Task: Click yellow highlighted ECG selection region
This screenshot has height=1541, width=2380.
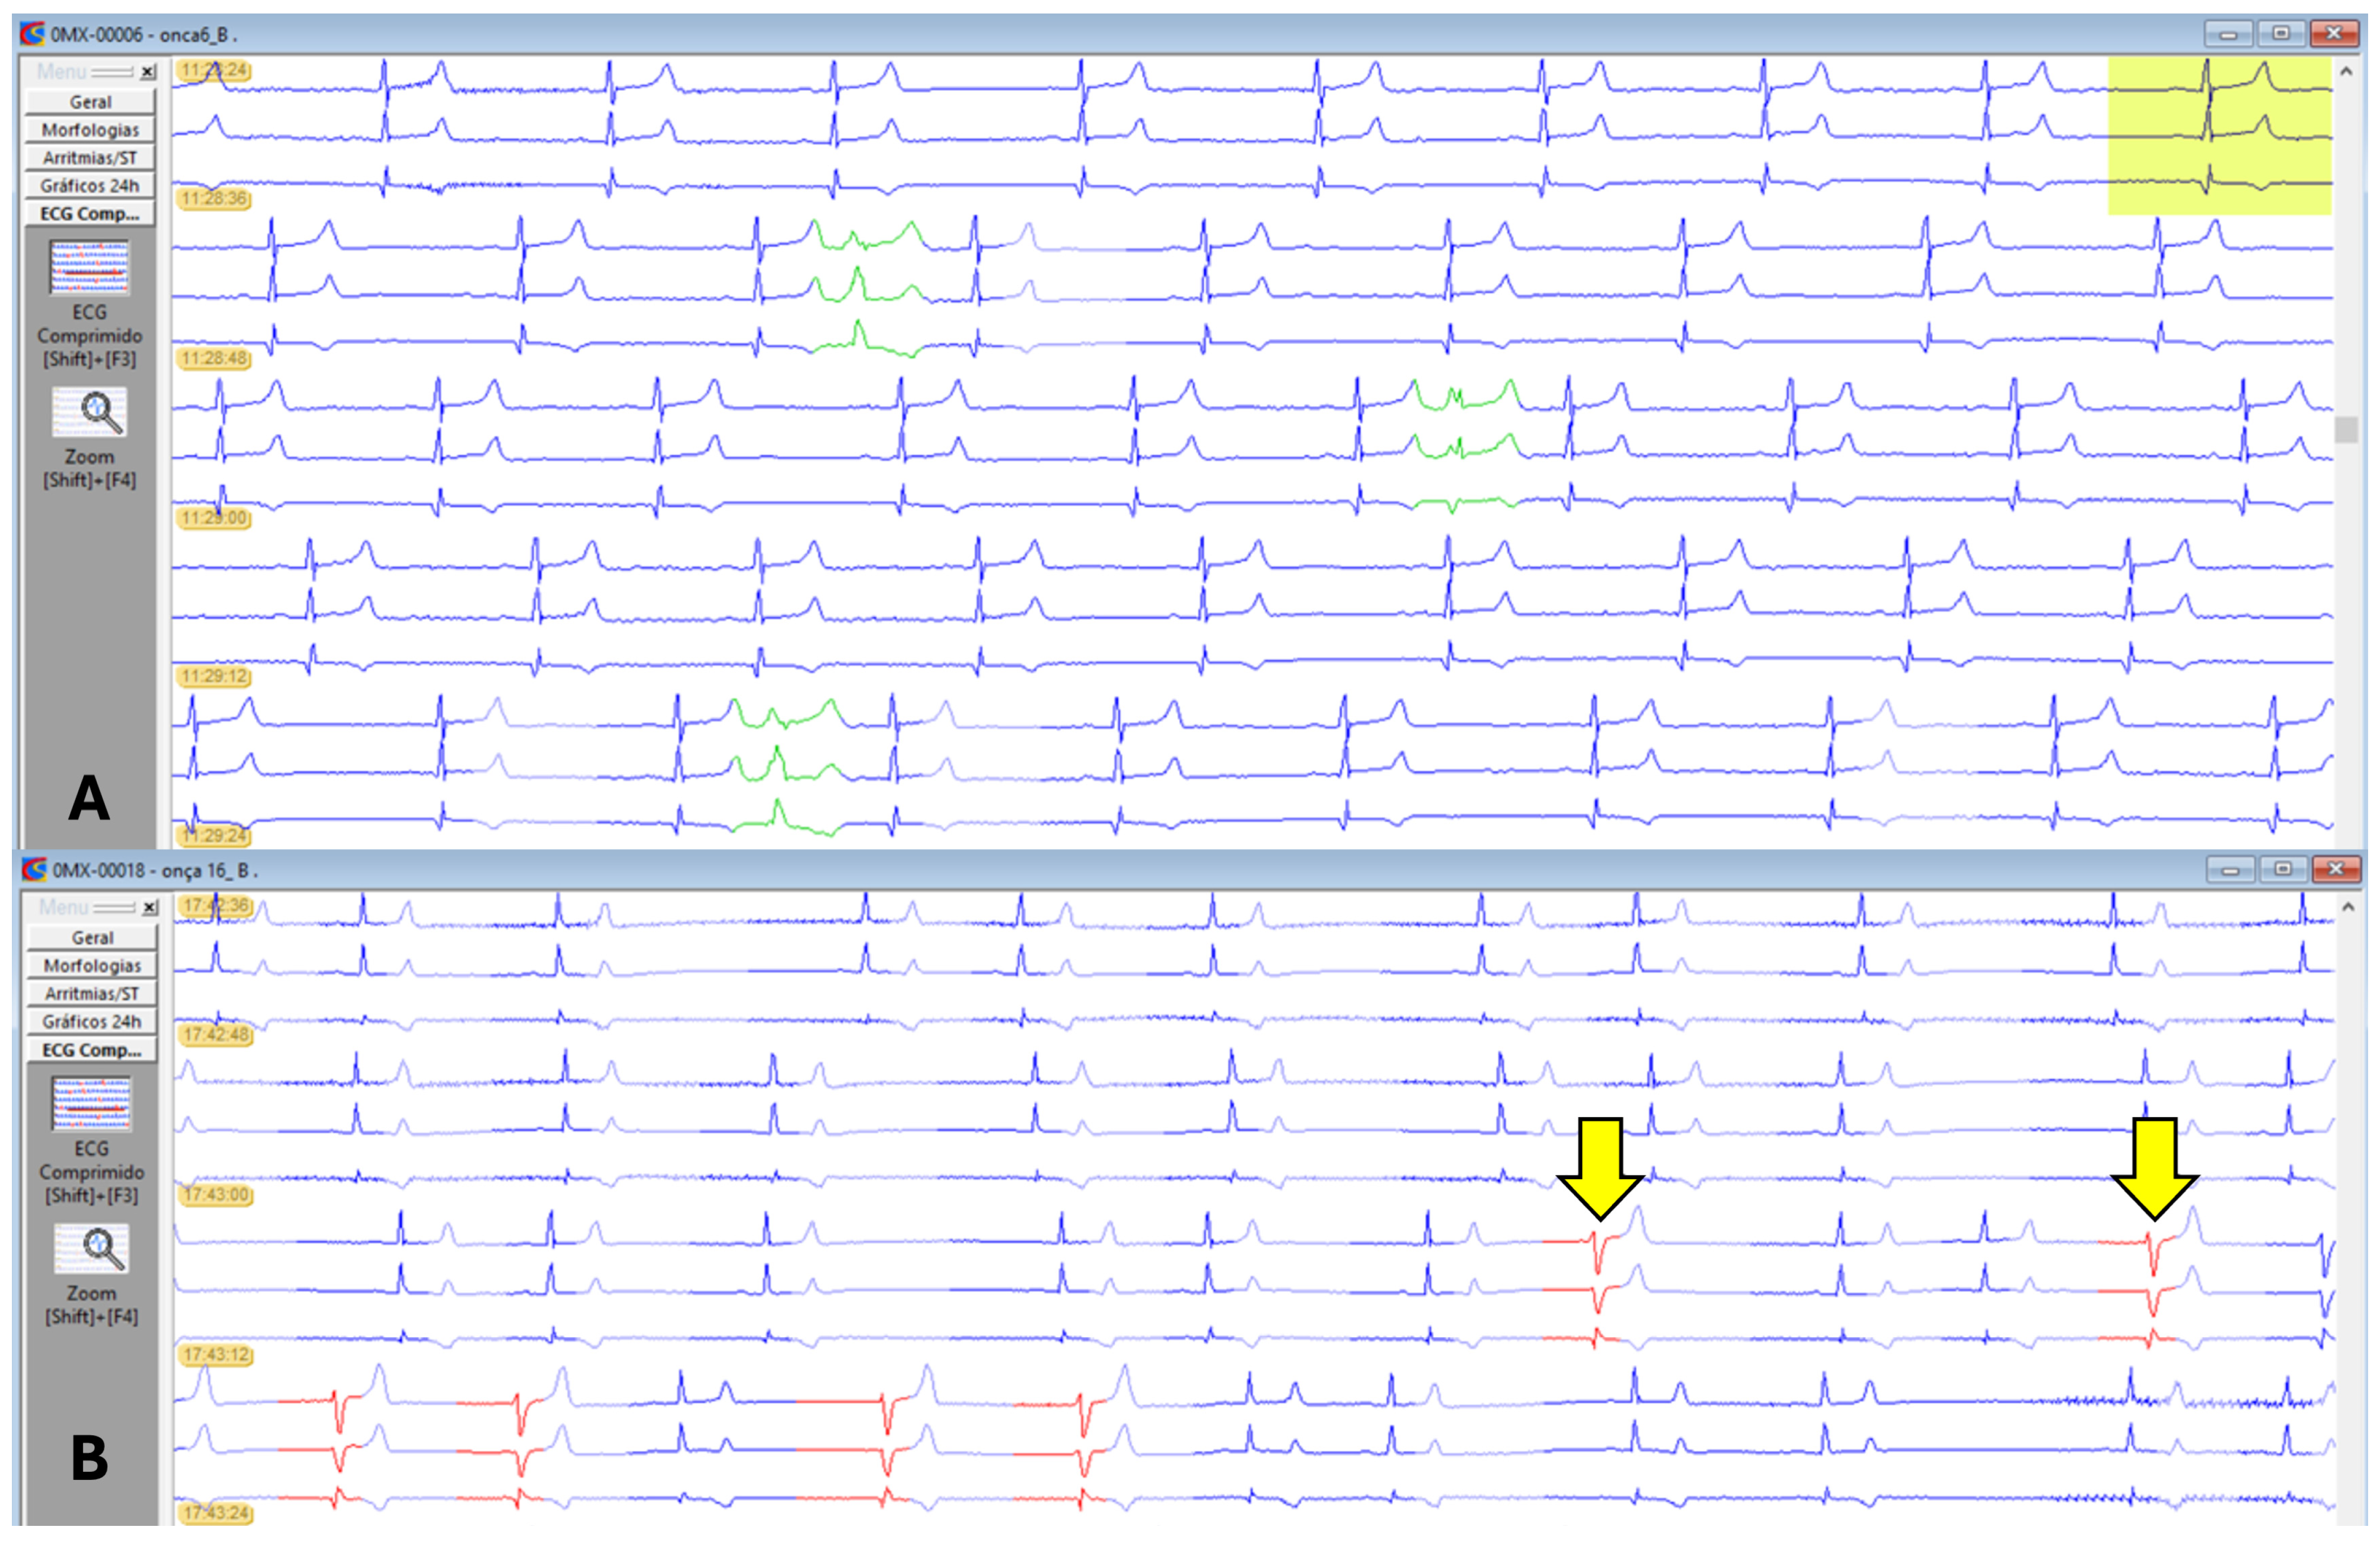Action: tap(2219, 136)
